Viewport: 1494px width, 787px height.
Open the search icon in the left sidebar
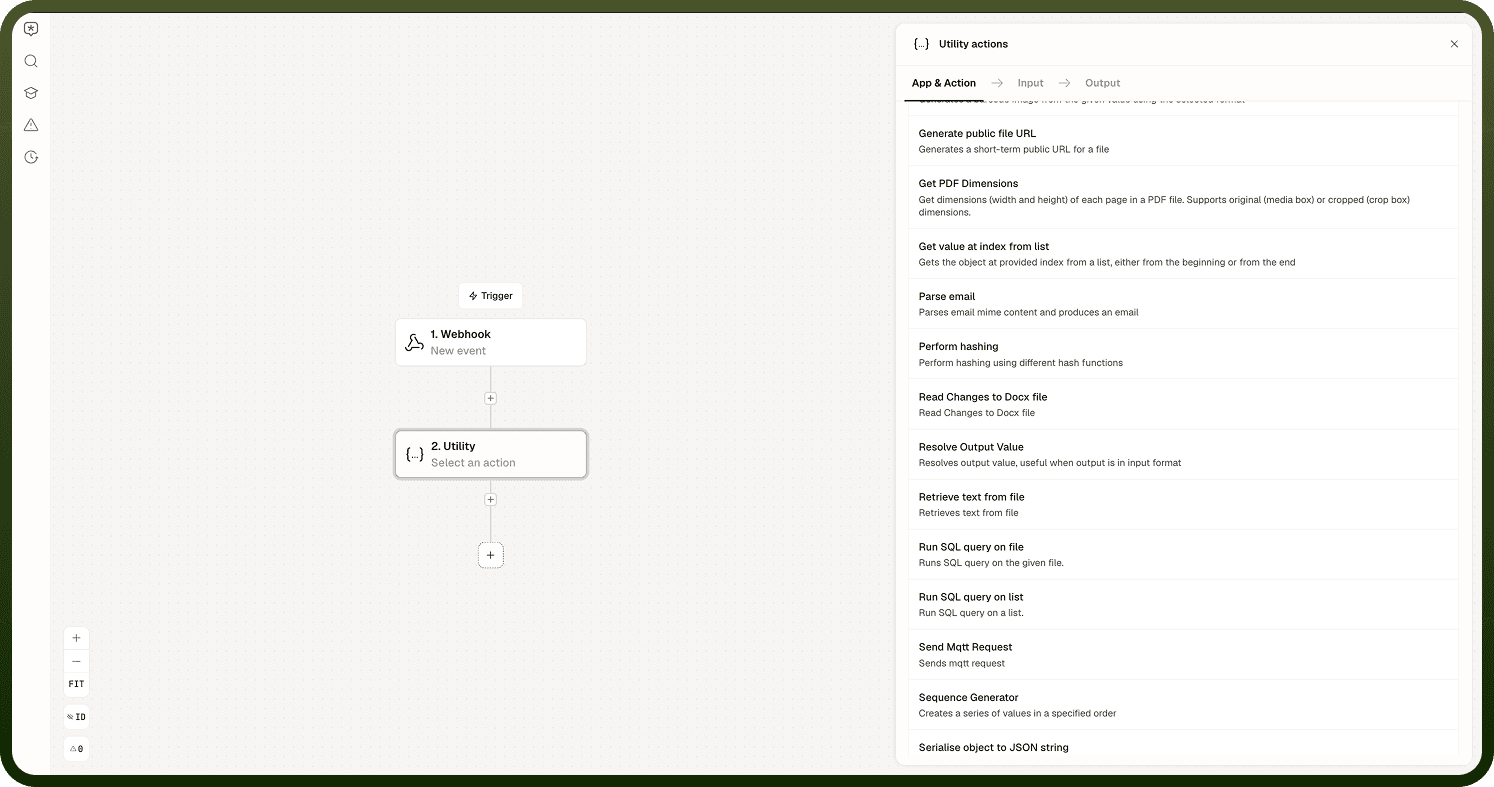click(31, 61)
